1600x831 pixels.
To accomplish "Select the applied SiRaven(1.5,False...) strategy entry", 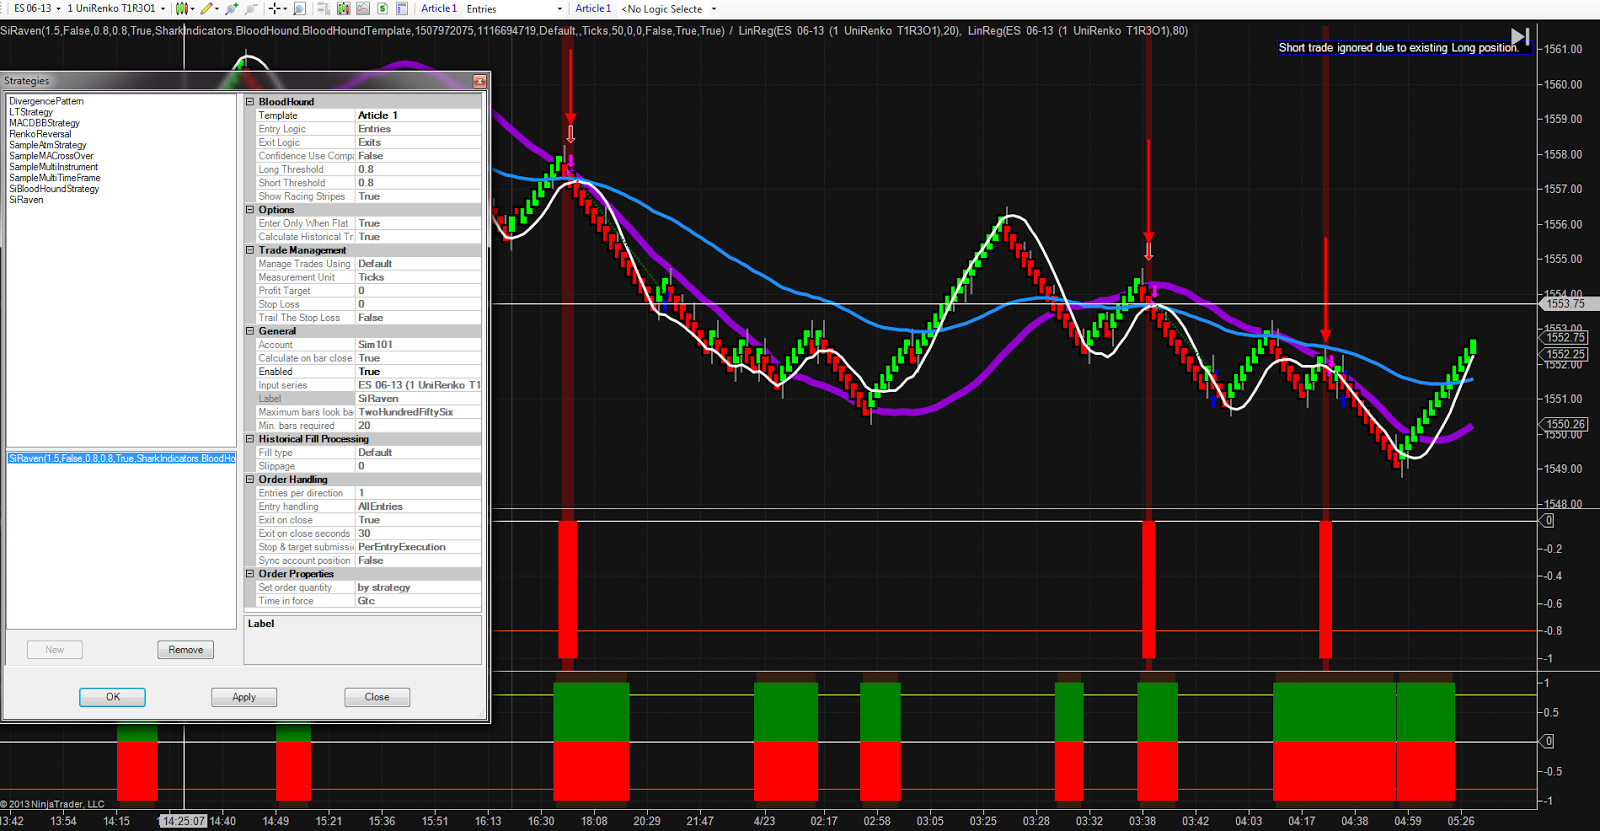I will (122, 458).
